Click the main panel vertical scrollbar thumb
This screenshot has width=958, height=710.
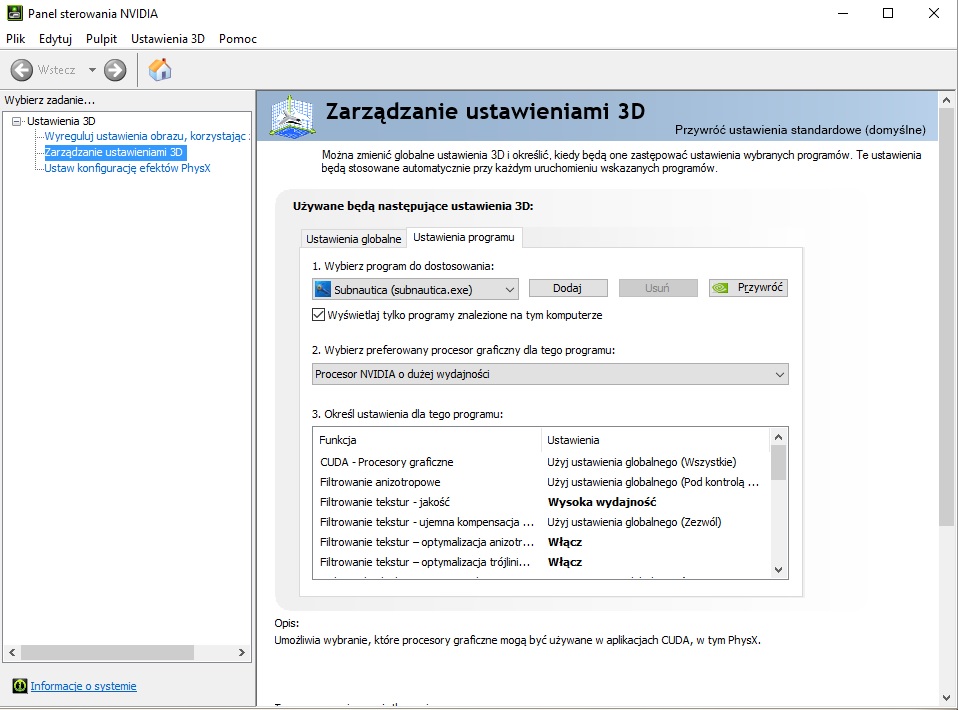pyautogui.click(x=946, y=317)
